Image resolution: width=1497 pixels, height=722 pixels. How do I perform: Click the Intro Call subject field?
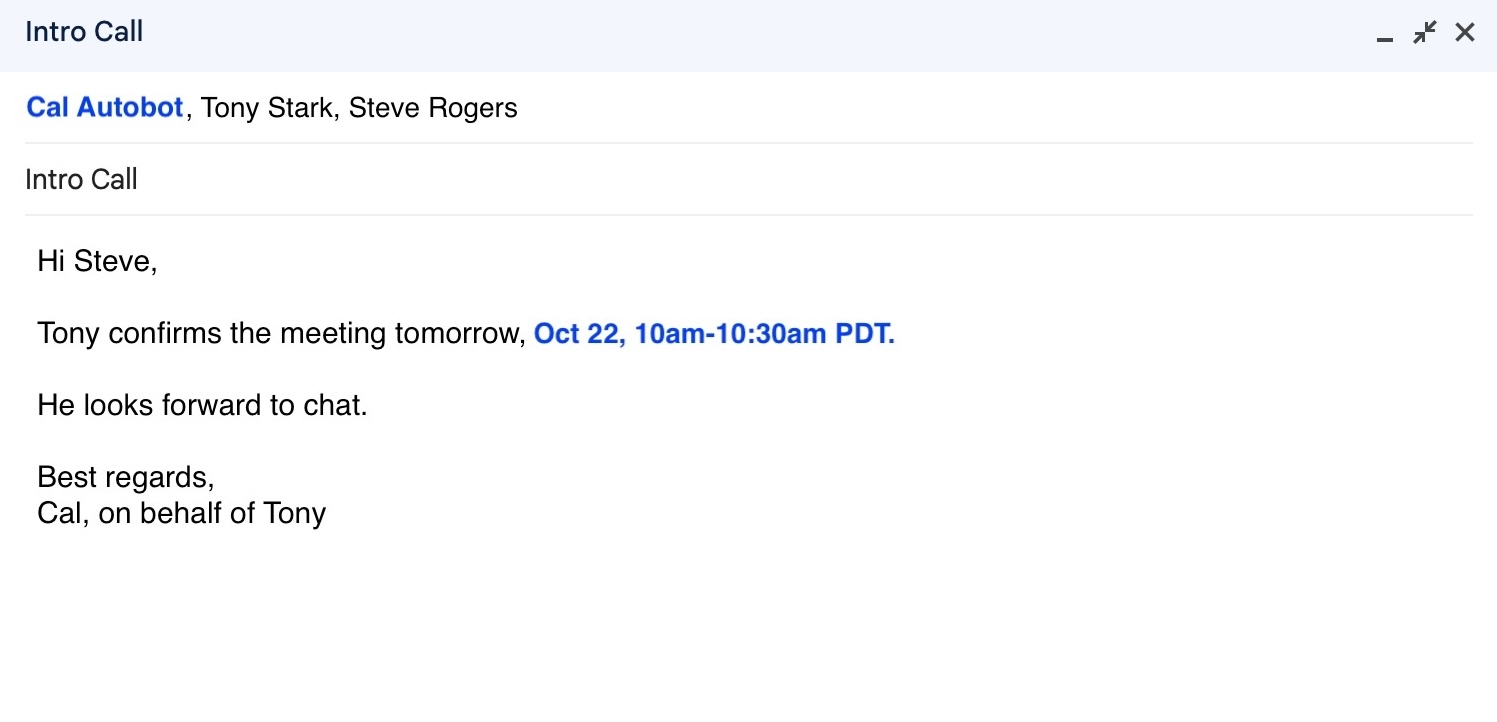click(81, 179)
